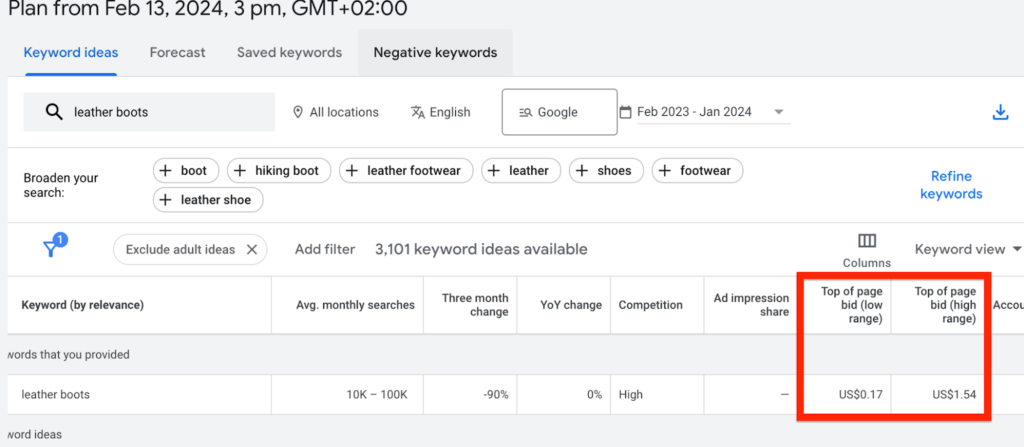Open the Google search network selector

(x=558, y=112)
